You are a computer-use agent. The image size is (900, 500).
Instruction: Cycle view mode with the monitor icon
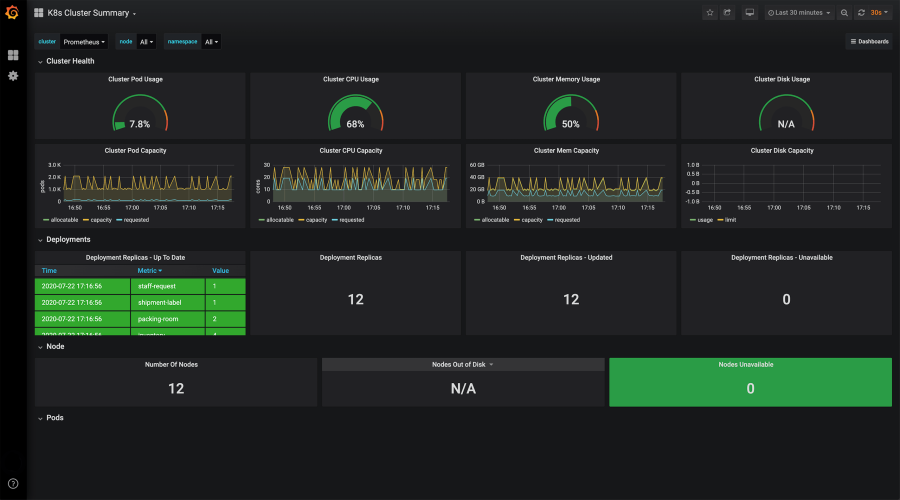point(750,13)
